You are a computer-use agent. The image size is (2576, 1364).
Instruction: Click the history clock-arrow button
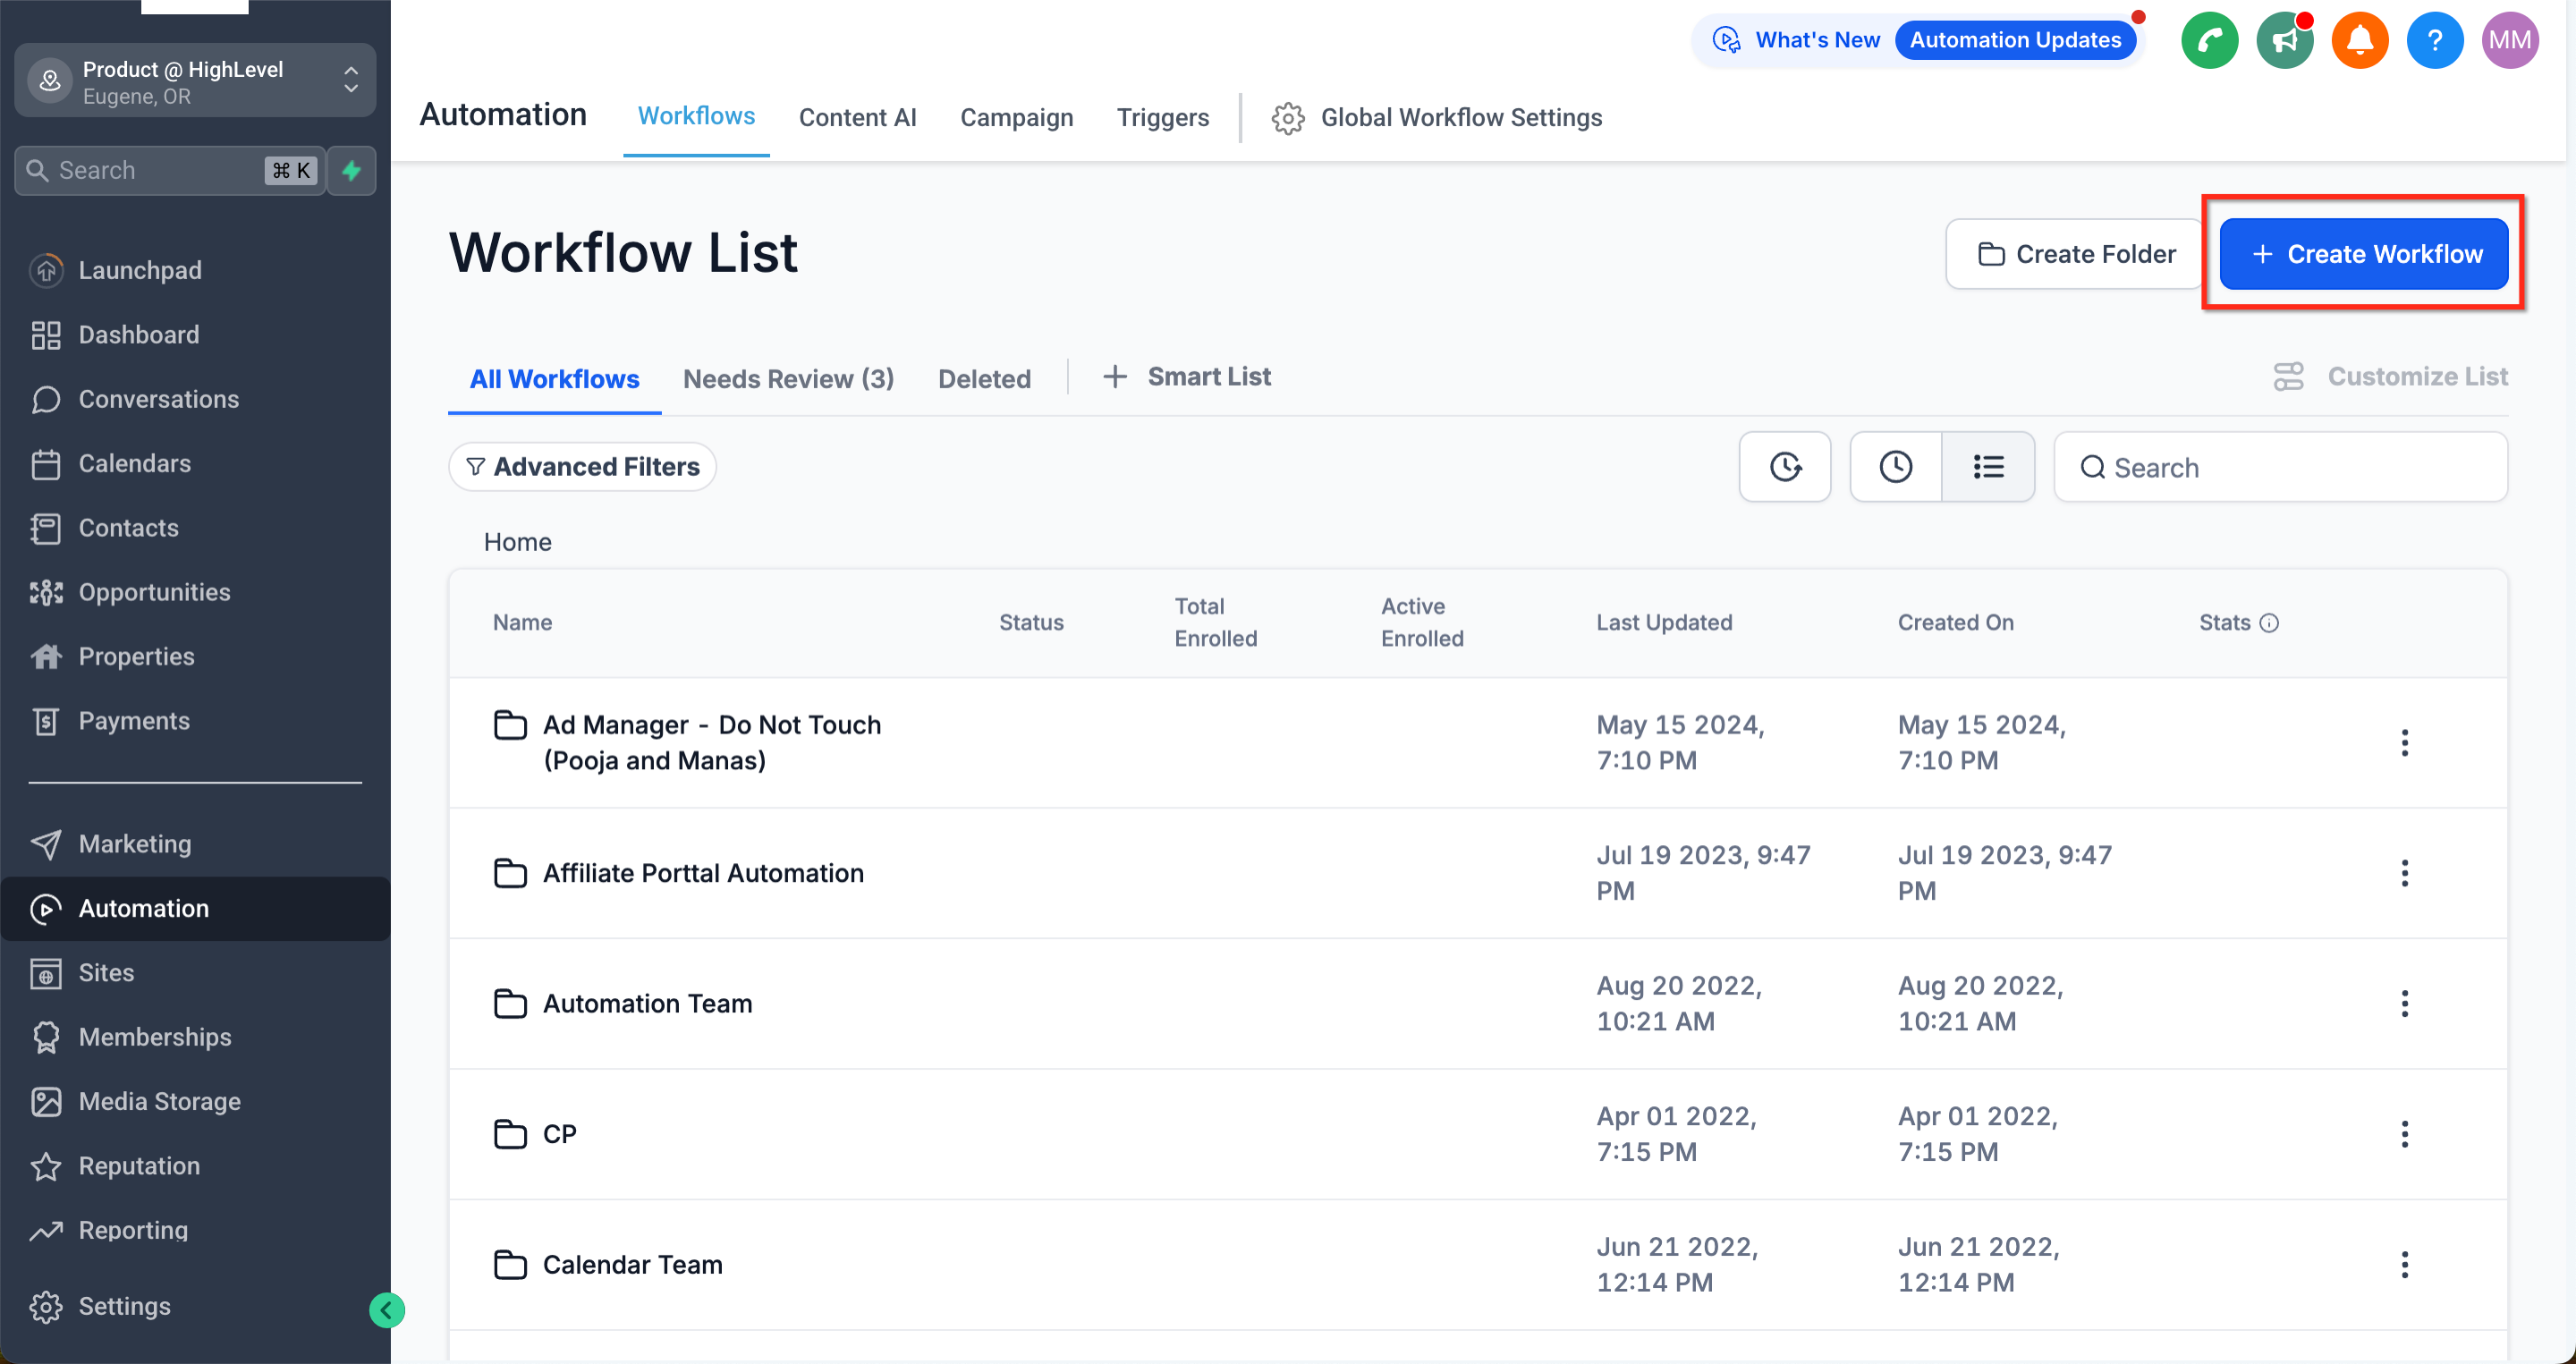(x=1784, y=466)
